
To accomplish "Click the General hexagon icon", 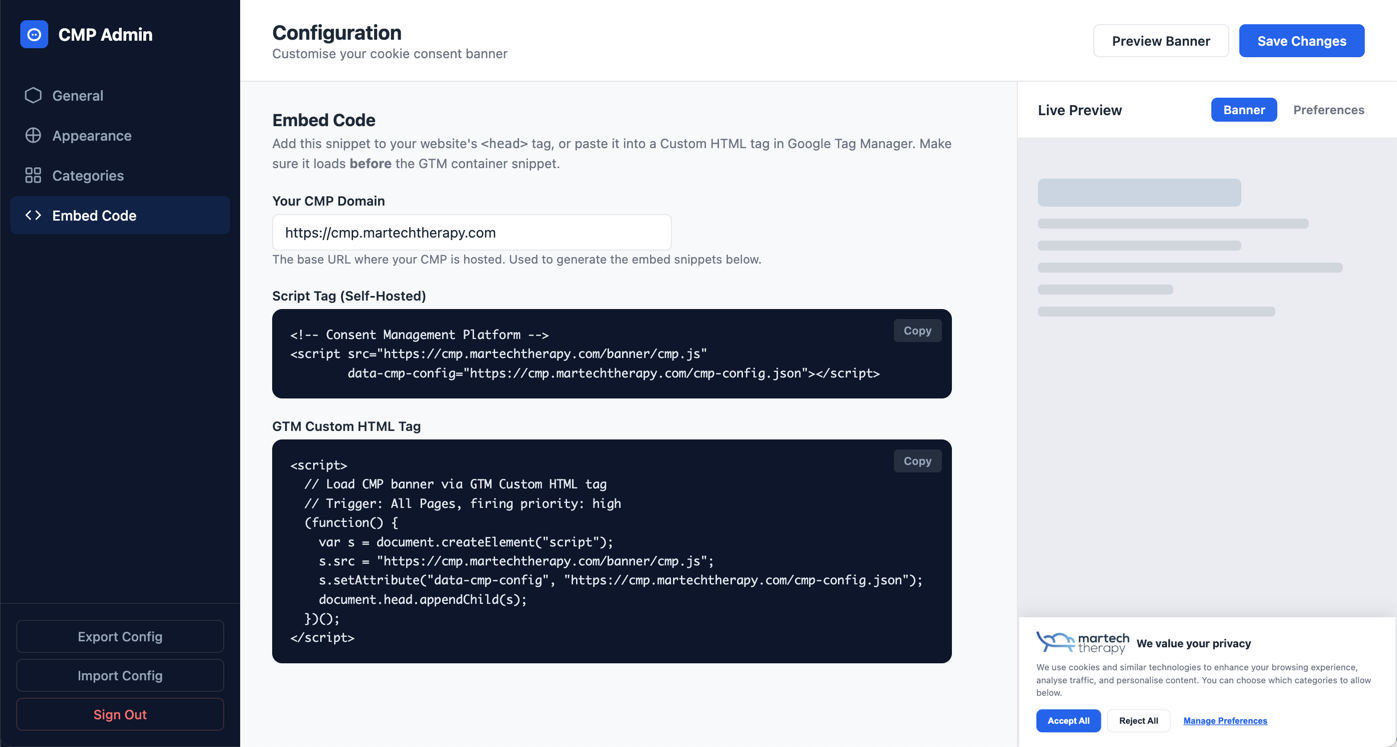I will pos(33,95).
